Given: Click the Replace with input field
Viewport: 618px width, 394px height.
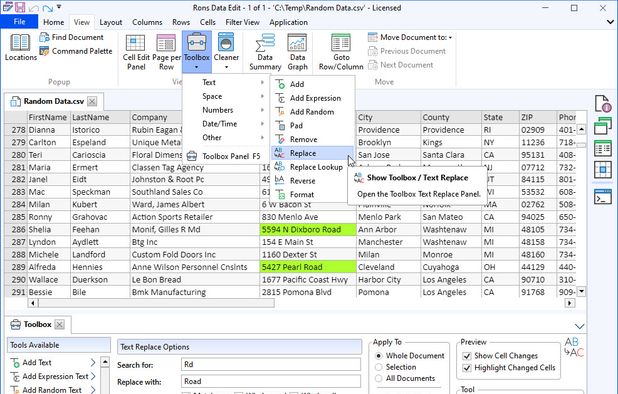Looking at the screenshot, I should pos(271,381).
